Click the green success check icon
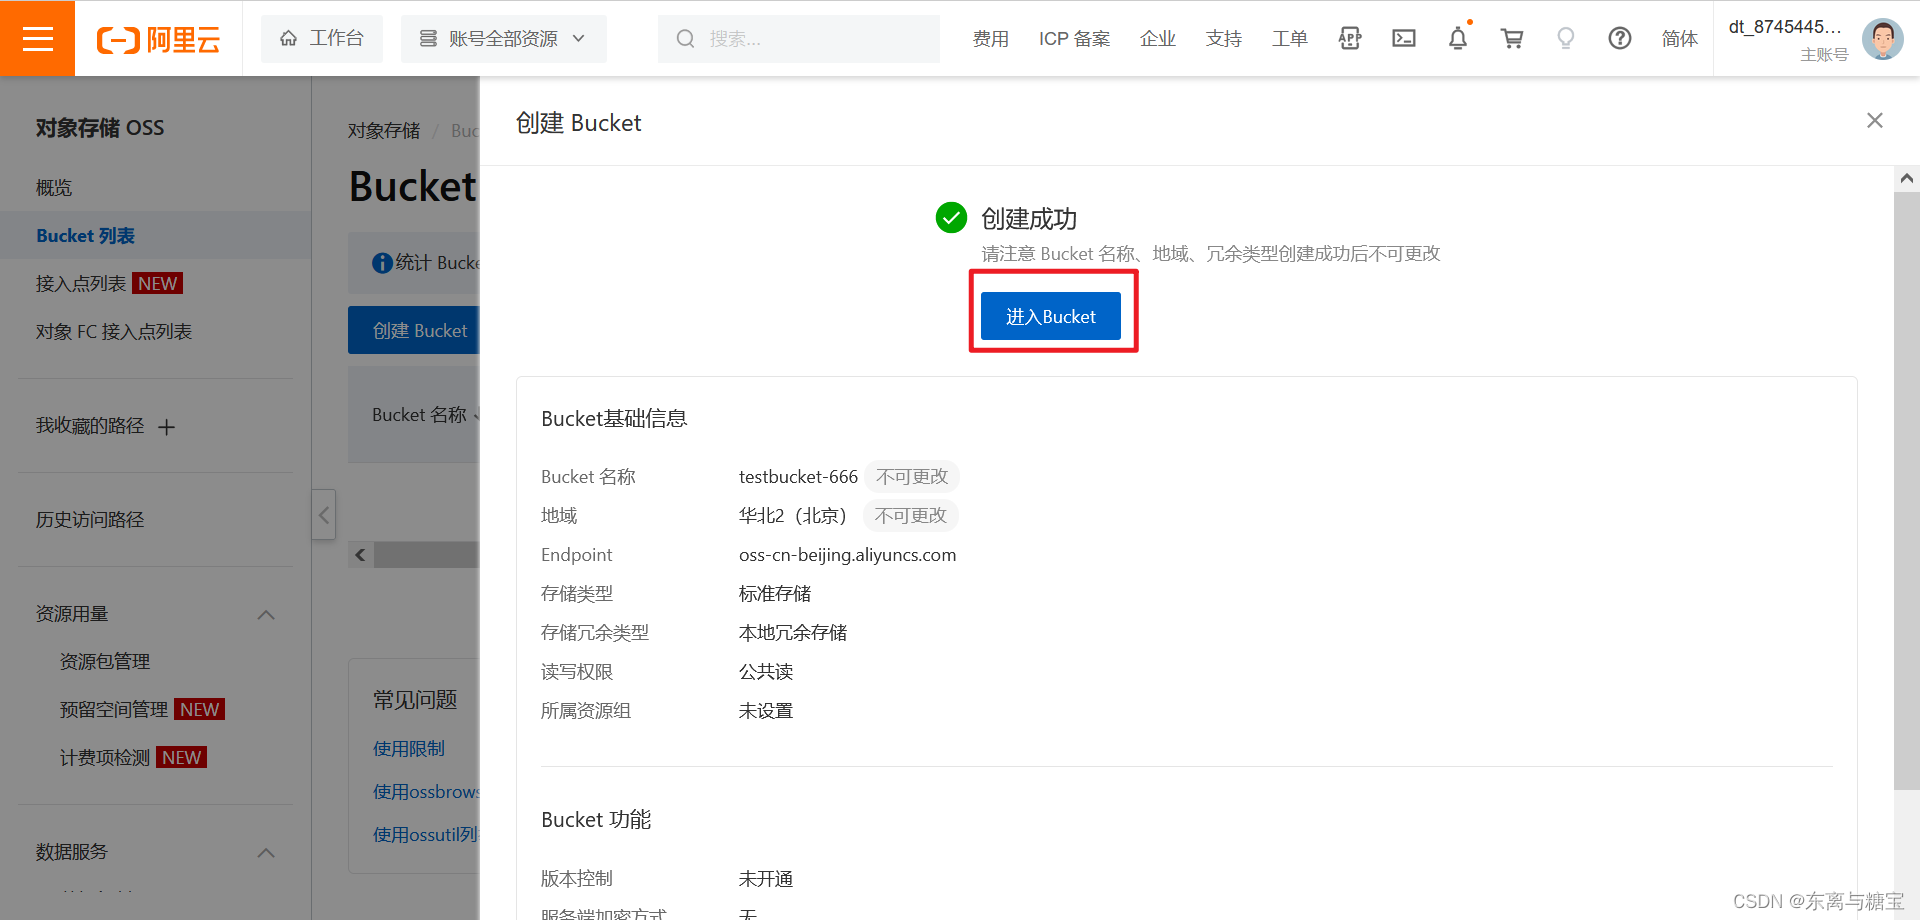Viewport: 1920px width, 920px height. point(951,217)
